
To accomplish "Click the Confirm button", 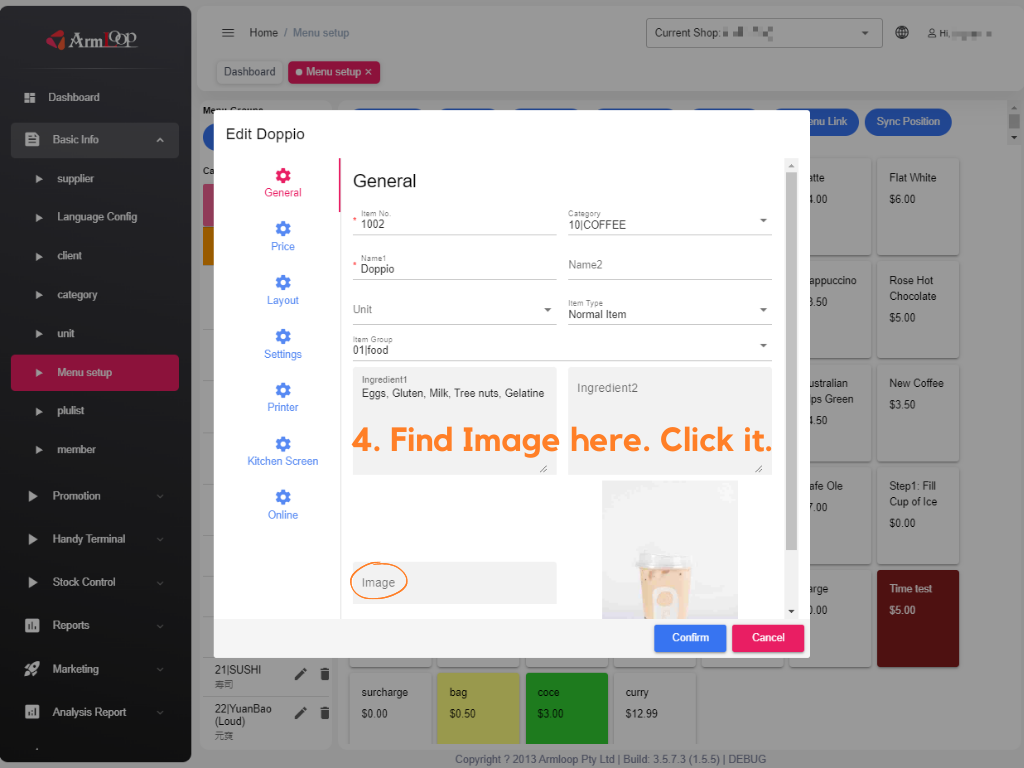I will [690, 638].
